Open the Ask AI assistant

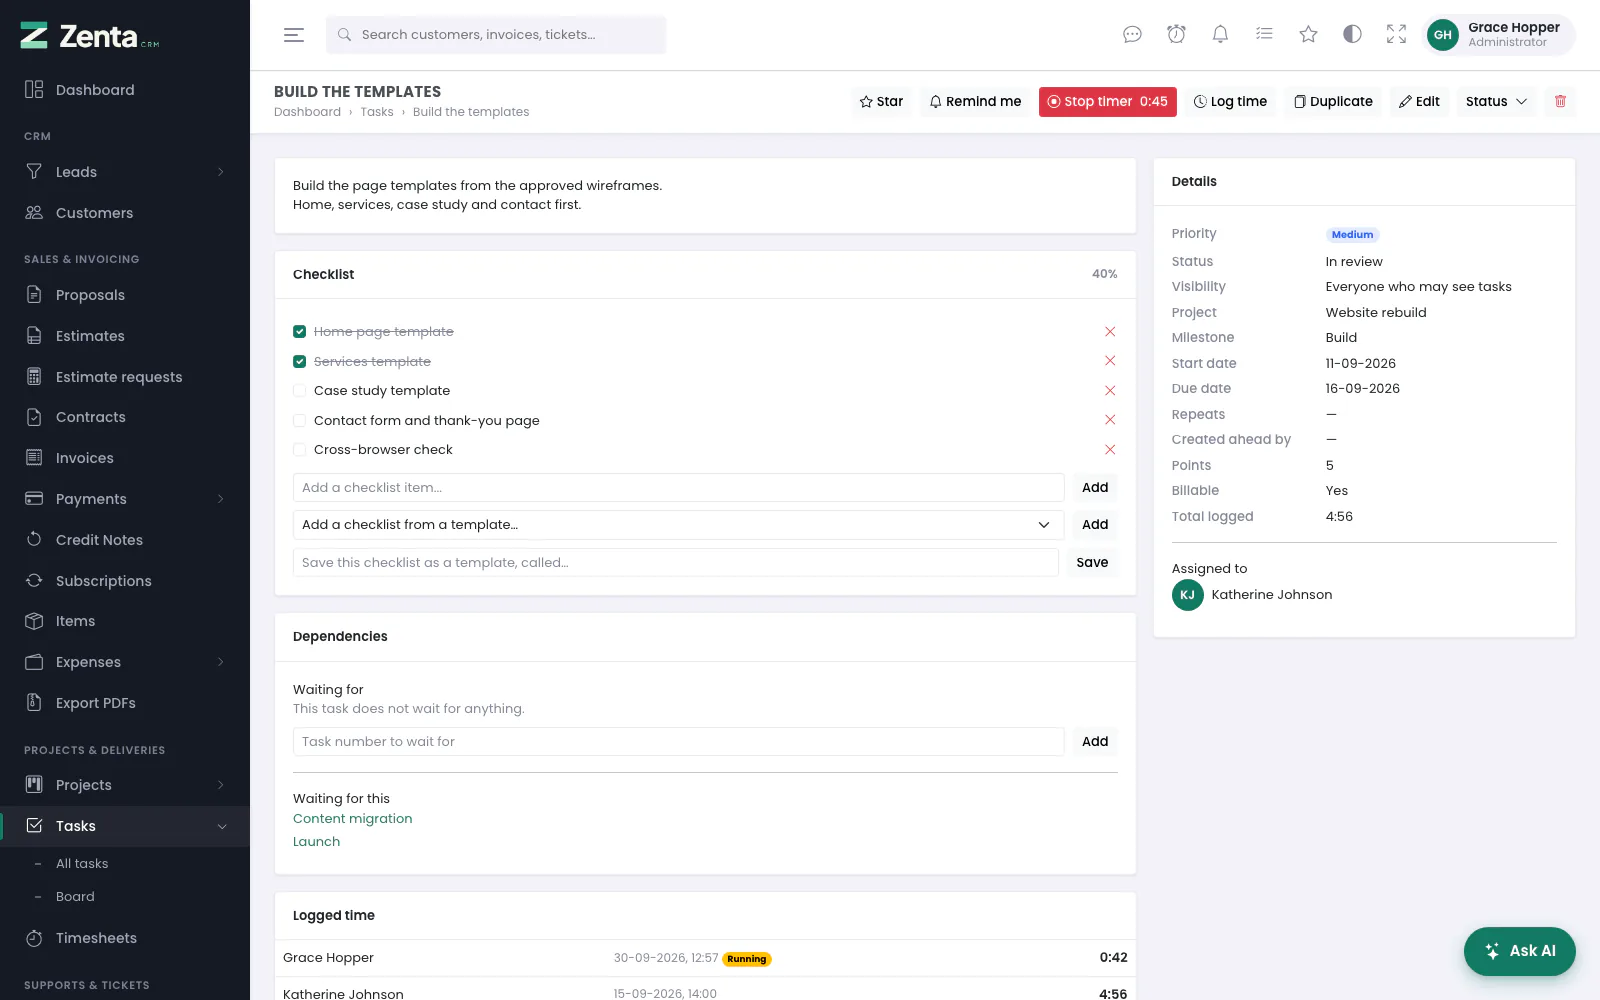(1519, 951)
